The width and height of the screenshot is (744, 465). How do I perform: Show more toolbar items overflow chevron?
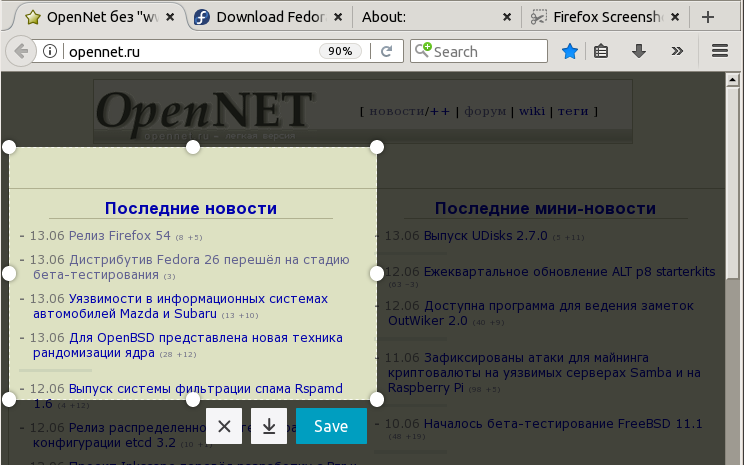click(x=677, y=51)
